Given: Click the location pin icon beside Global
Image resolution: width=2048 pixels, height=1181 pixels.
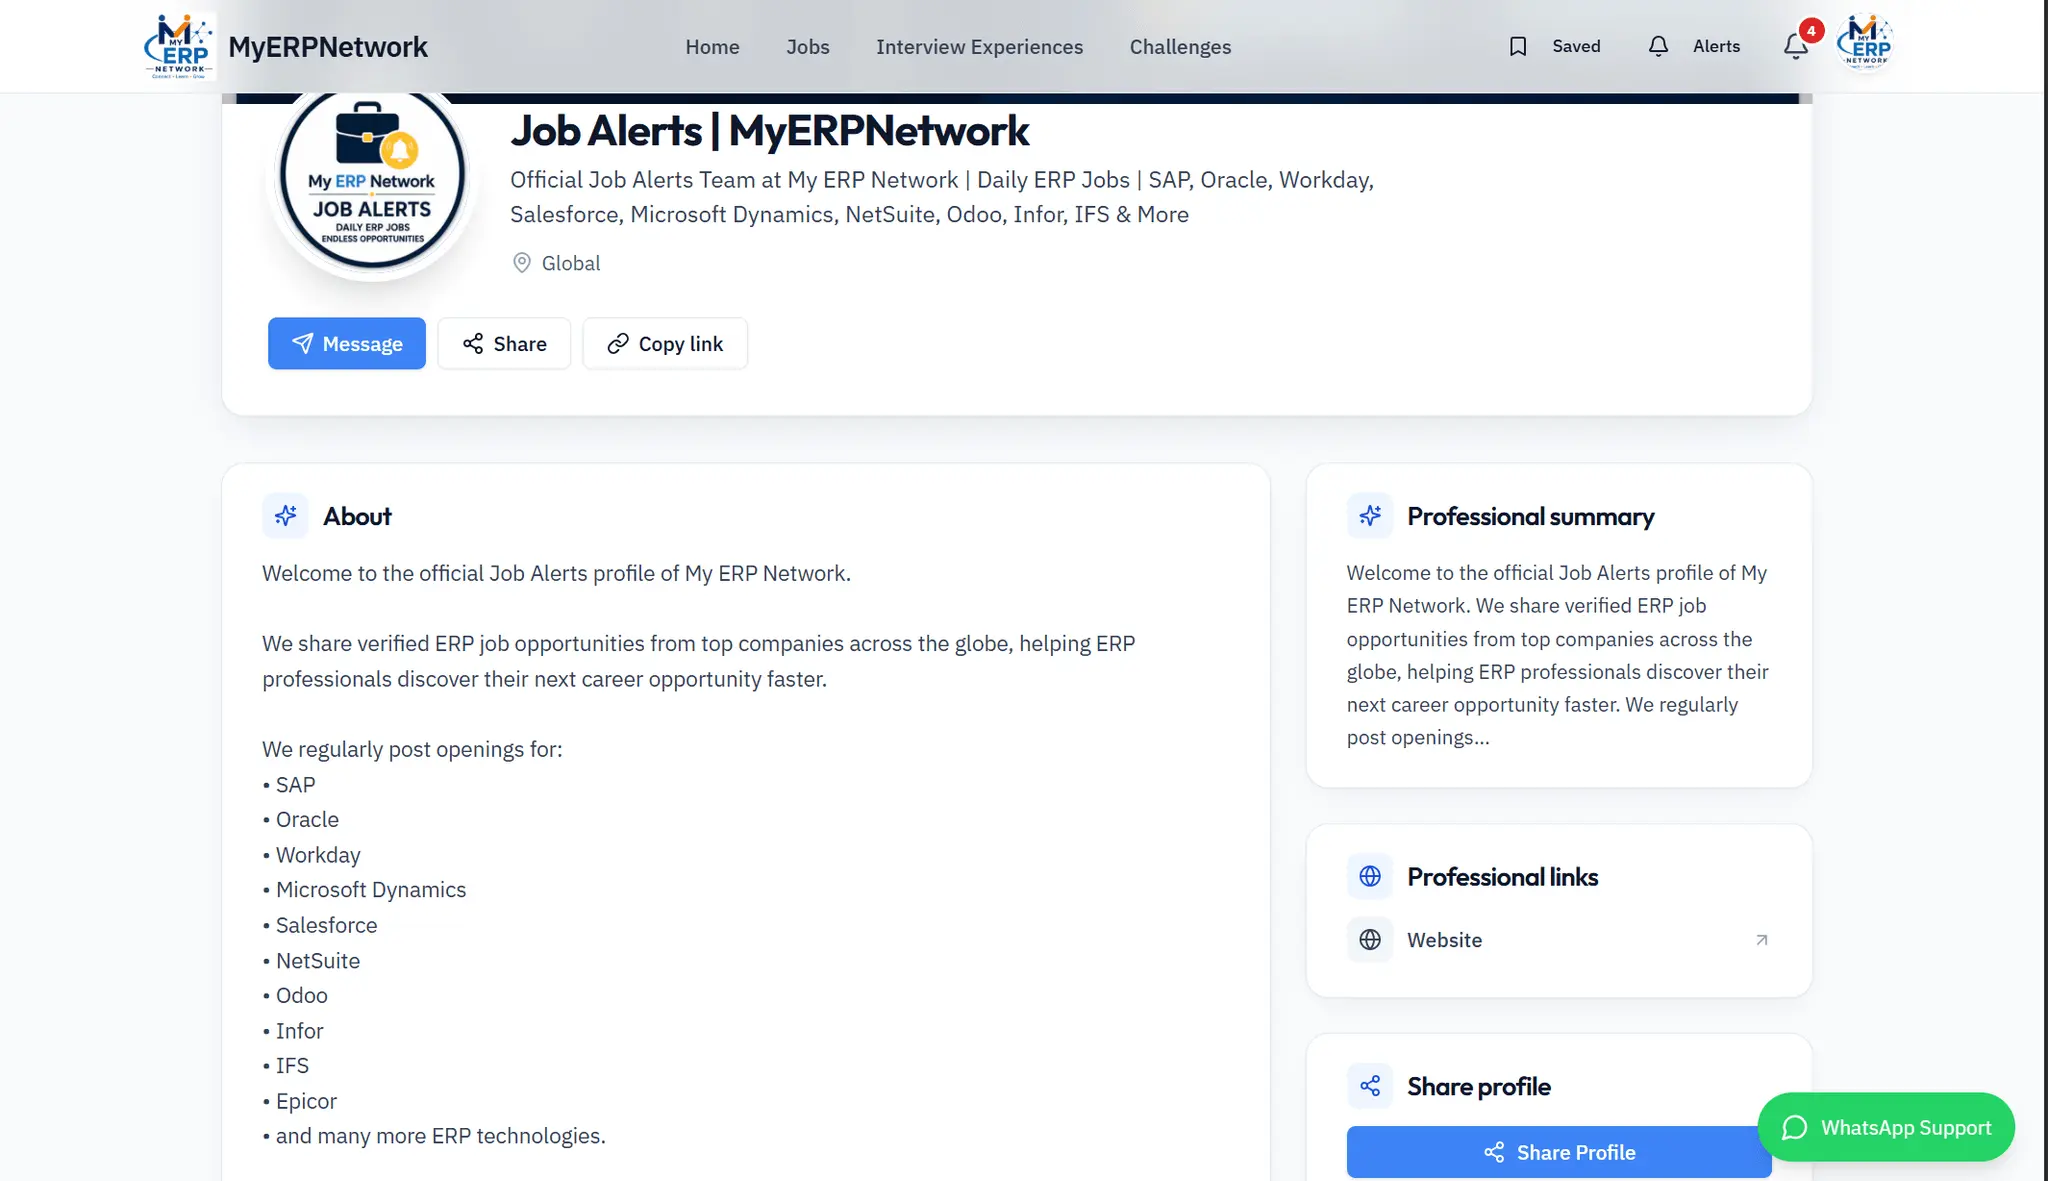Looking at the screenshot, I should (x=521, y=263).
